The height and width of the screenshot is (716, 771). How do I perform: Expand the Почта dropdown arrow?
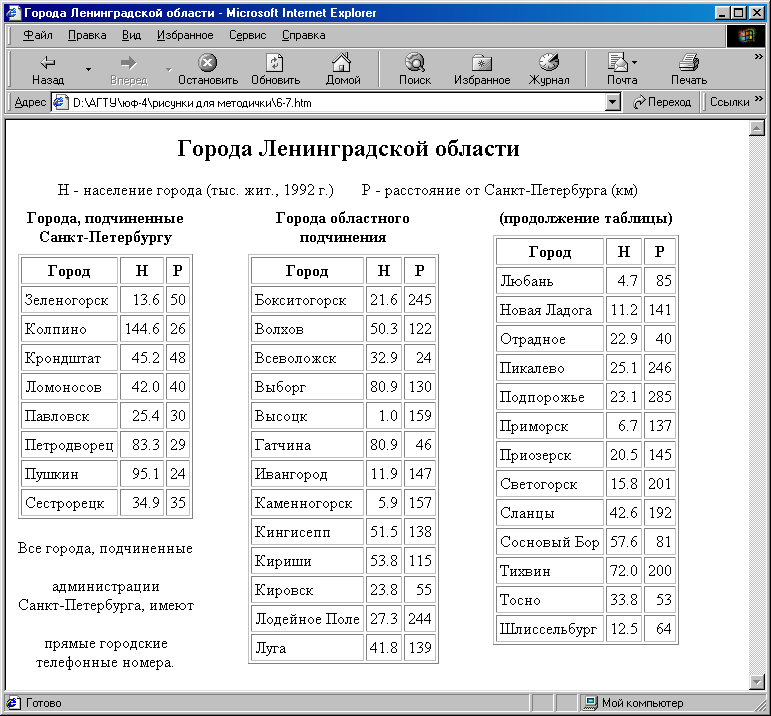coord(634,62)
